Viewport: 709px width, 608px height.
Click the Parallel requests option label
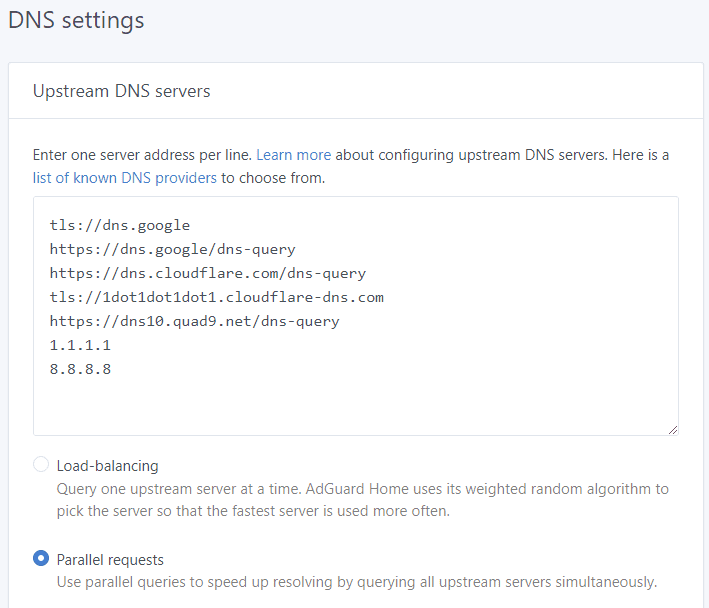[x=110, y=560]
